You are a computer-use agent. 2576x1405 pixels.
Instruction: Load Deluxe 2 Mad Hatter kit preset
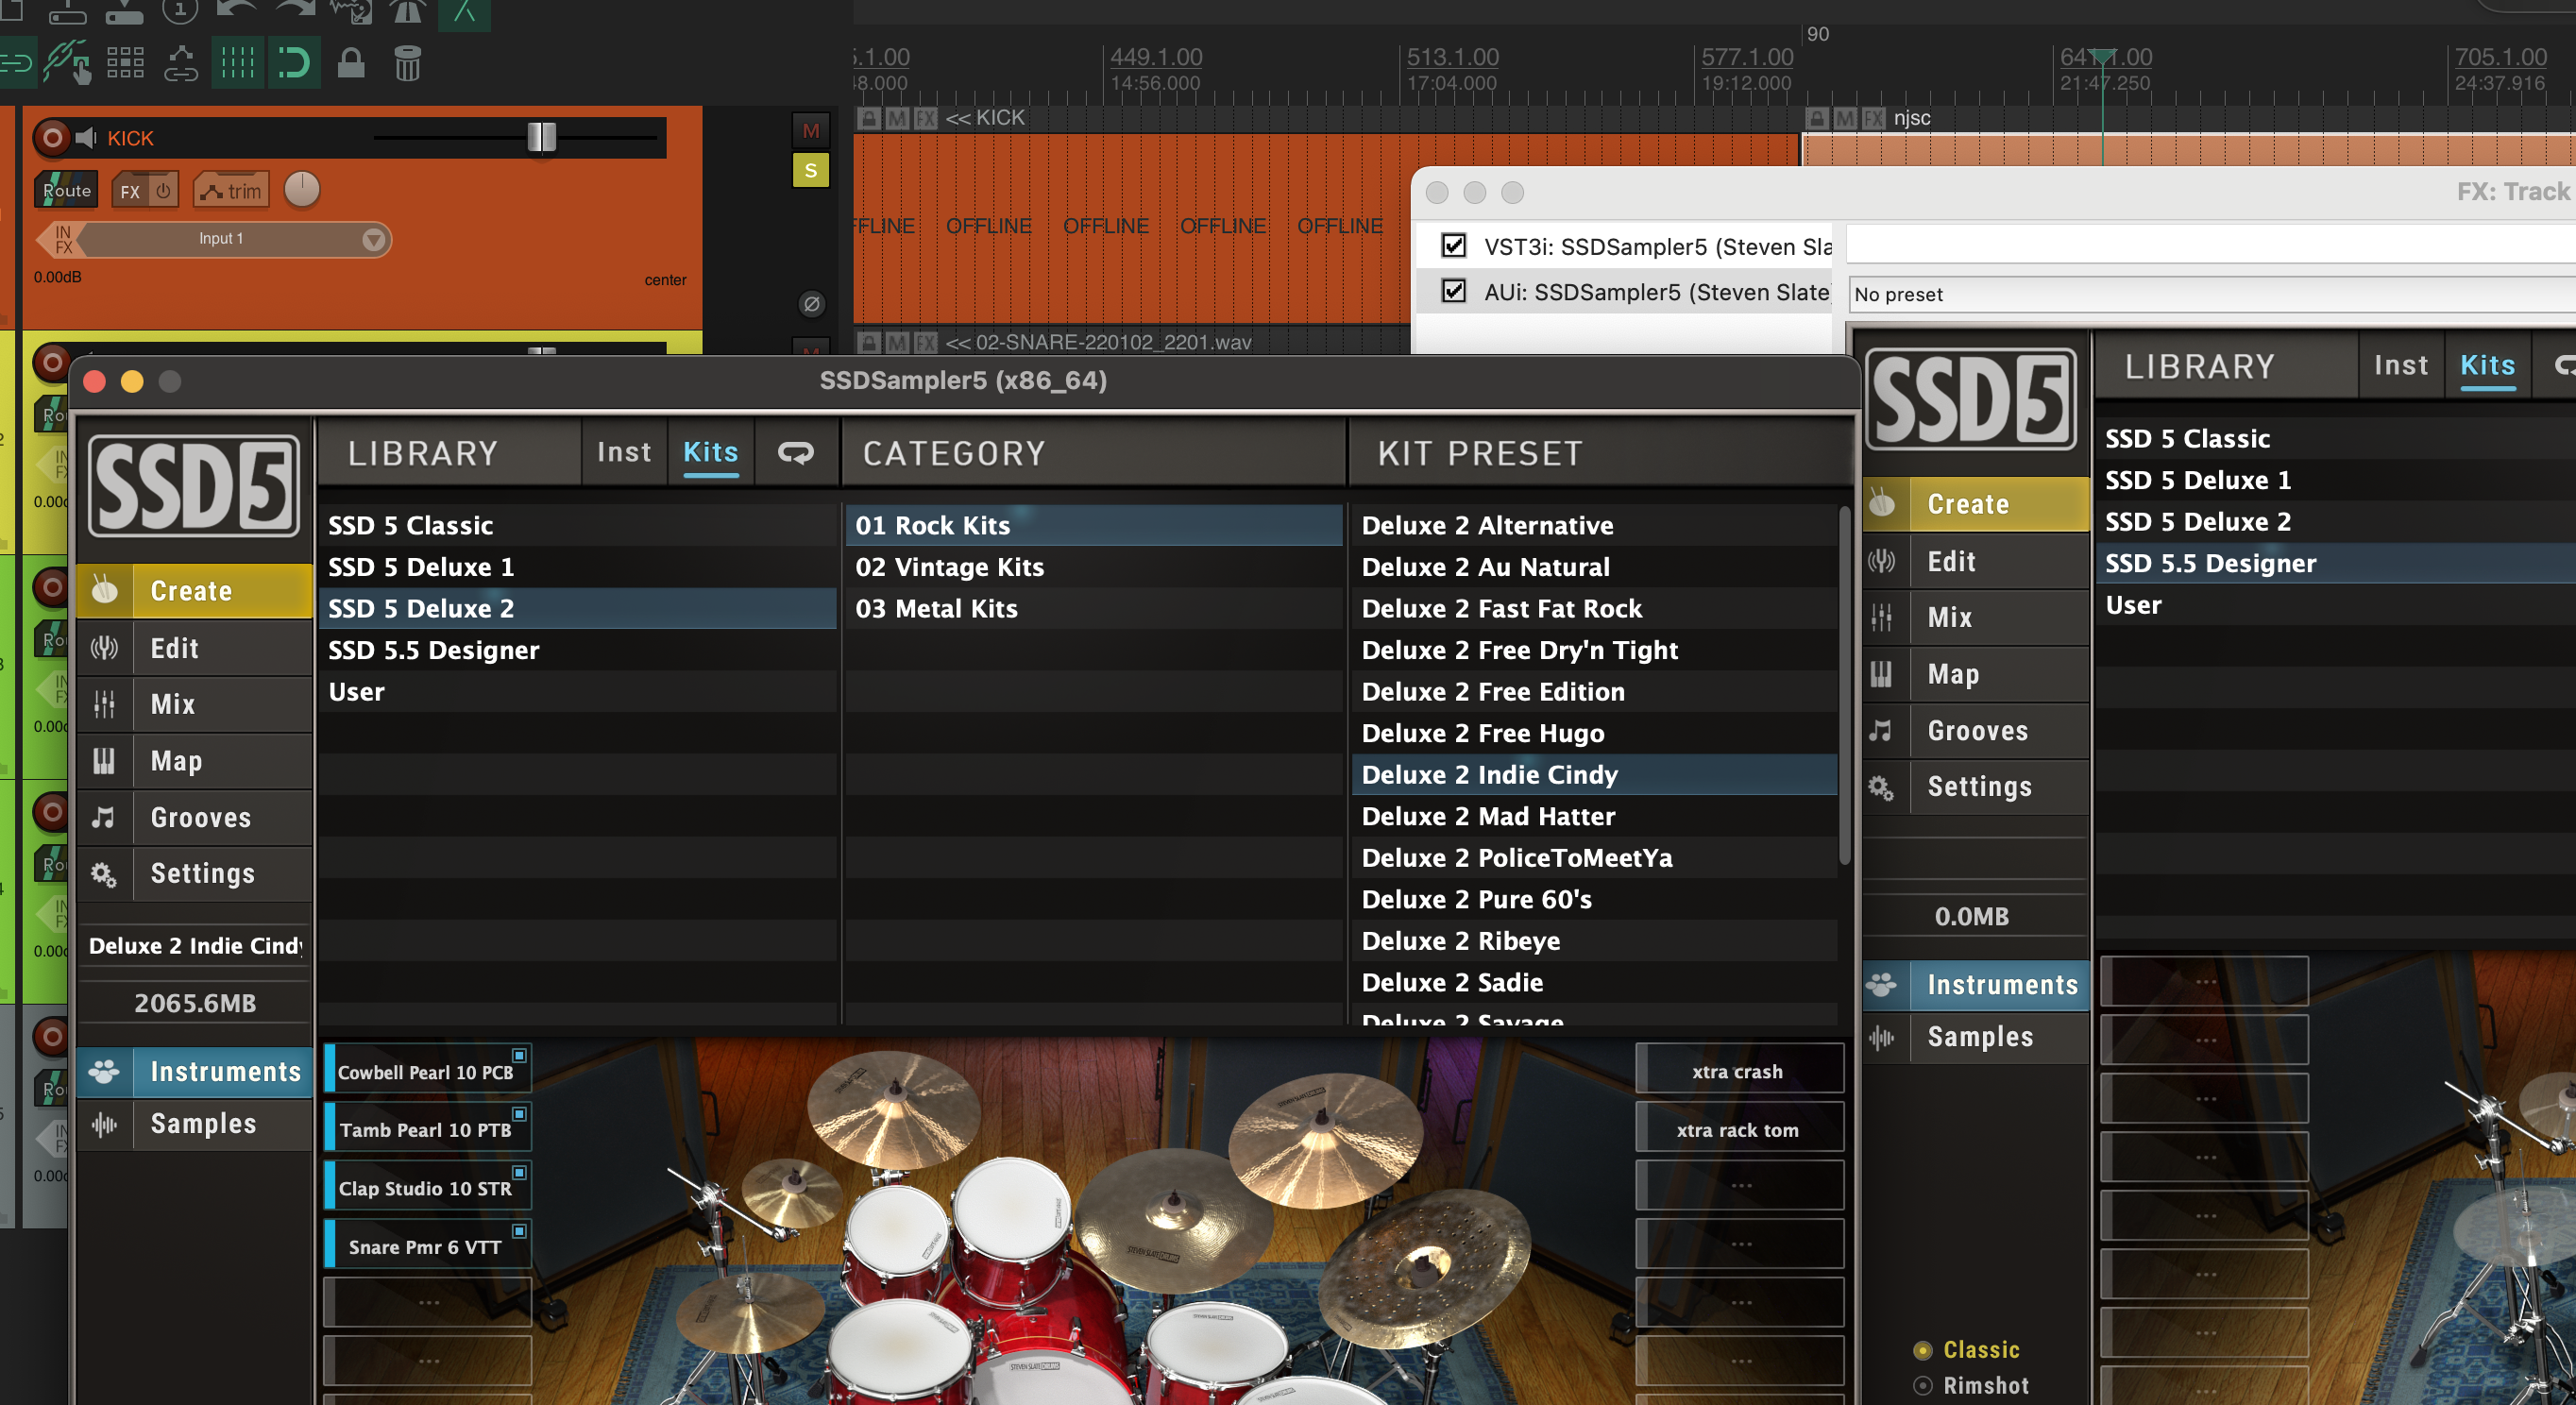1594,816
